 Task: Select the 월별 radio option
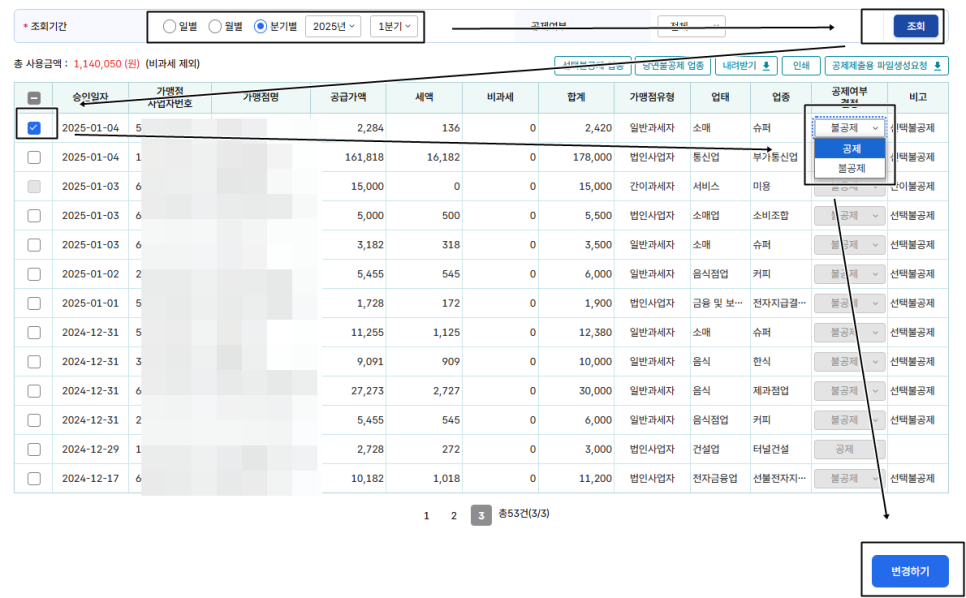pos(215,26)
